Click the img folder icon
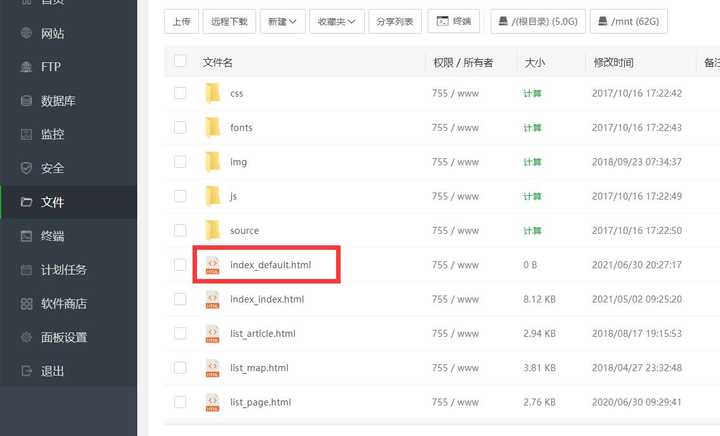 click(x=213, y=162)
